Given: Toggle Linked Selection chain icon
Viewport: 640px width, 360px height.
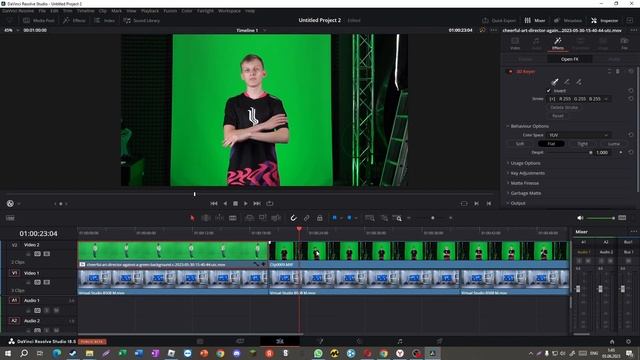Looking at the screenshot, I should click(x=307, y=218).
